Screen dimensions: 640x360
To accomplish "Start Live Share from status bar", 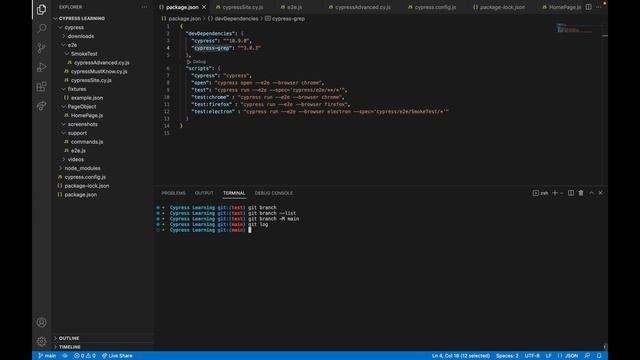I will [117, 356].
